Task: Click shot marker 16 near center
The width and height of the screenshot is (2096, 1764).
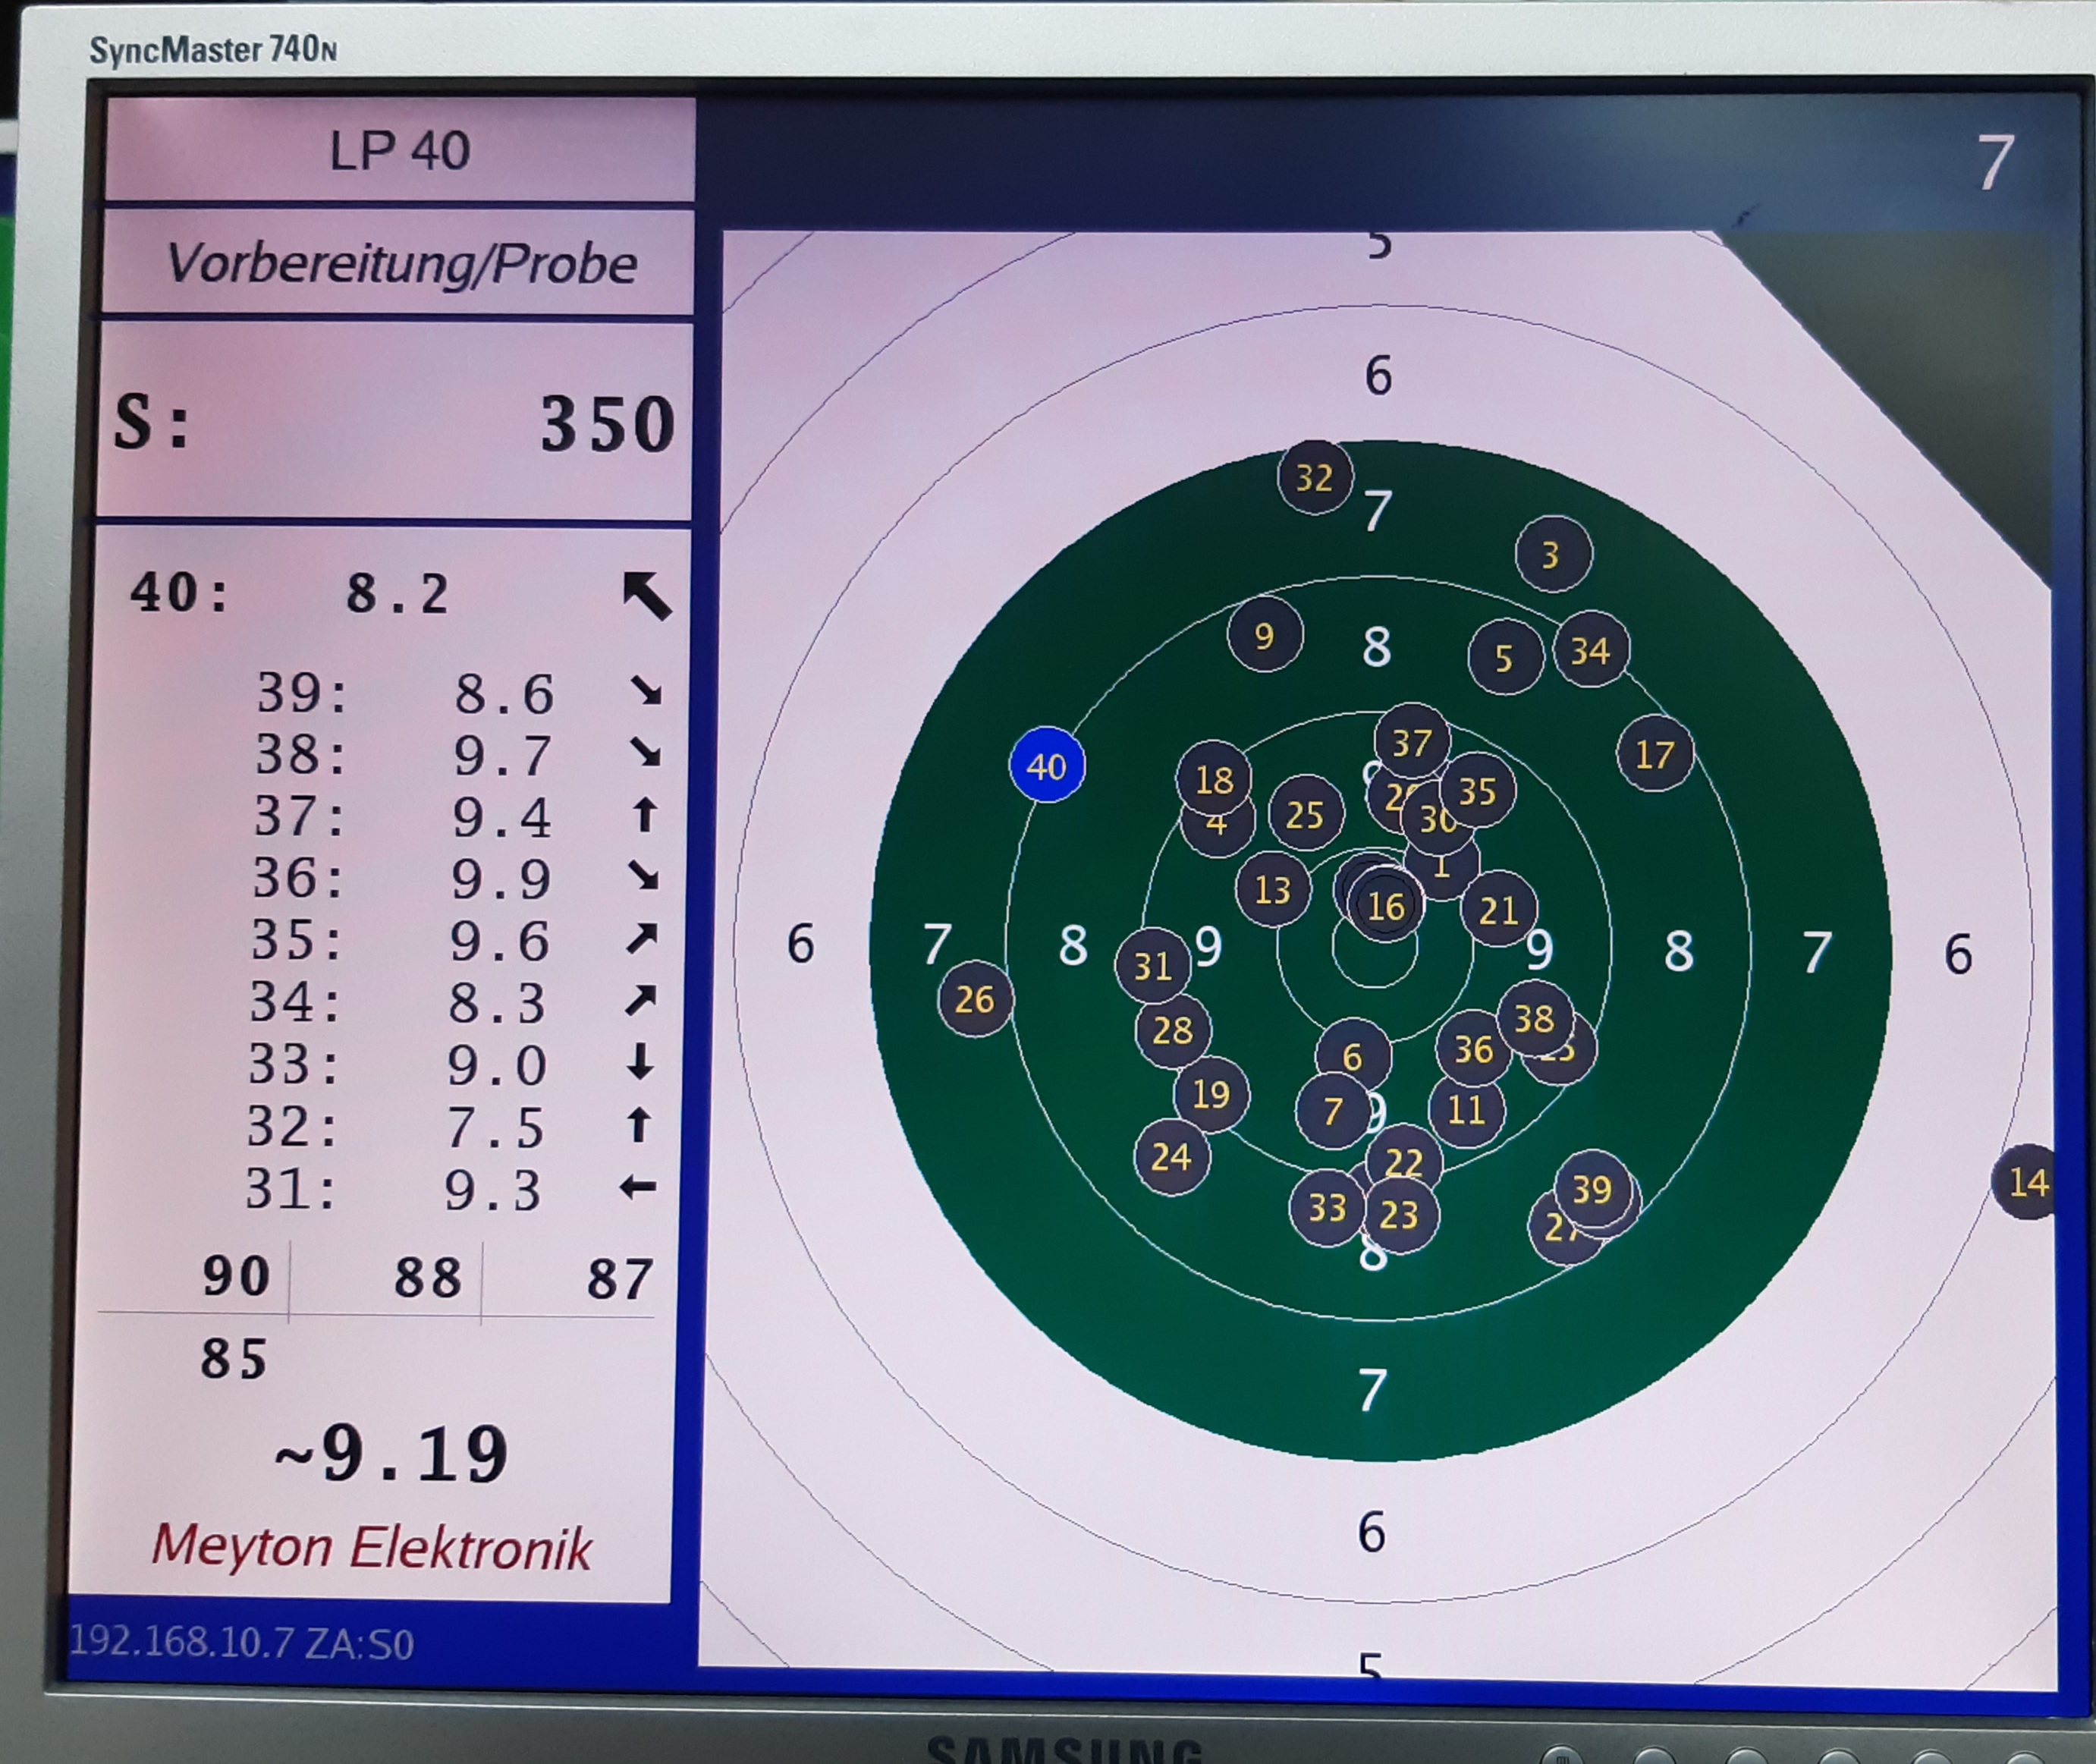Action: [x=1386, y=906]
